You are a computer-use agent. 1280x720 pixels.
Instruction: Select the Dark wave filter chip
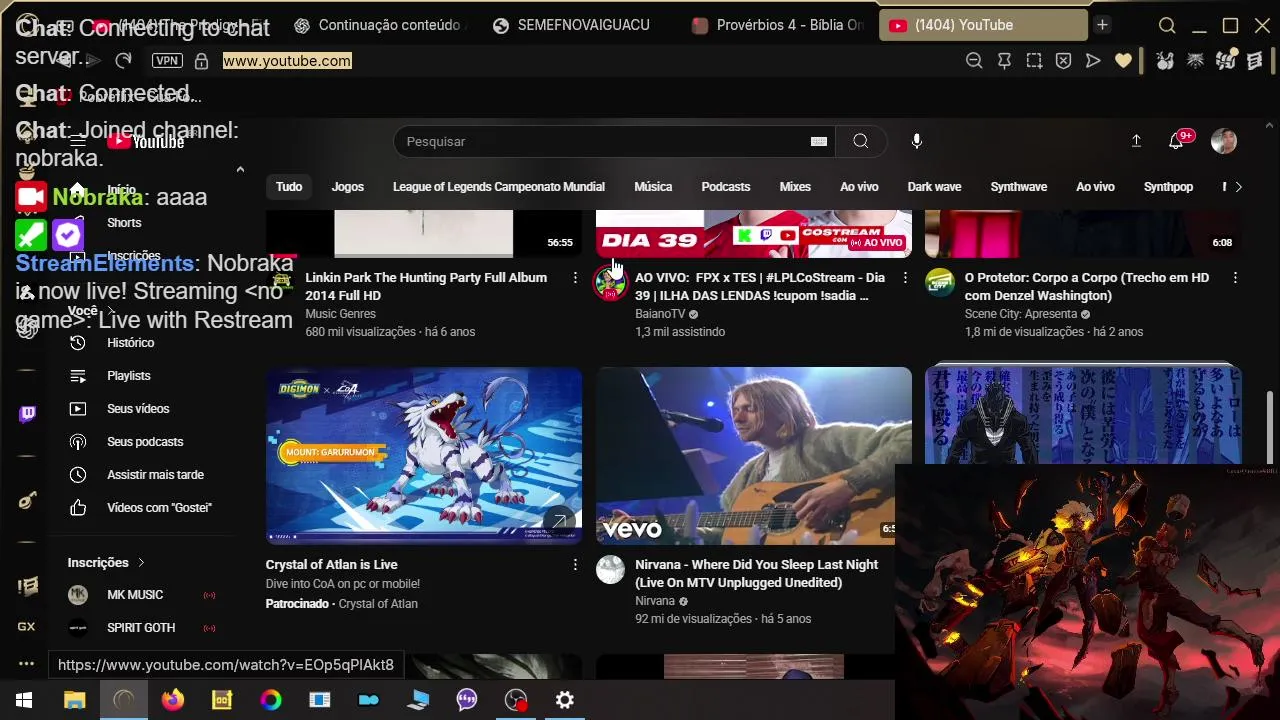pos(934,187)
